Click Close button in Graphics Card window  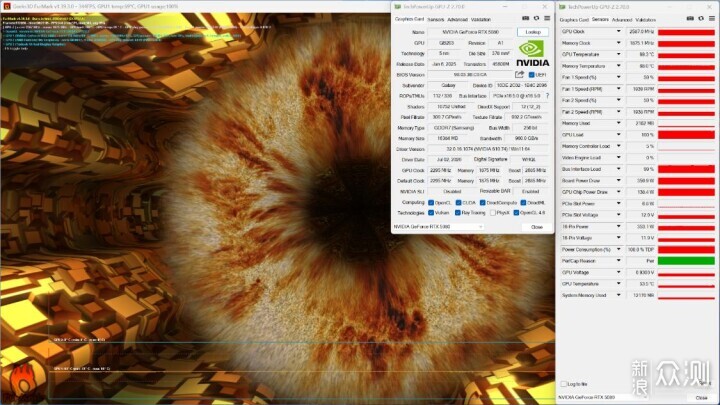point(536,227)
